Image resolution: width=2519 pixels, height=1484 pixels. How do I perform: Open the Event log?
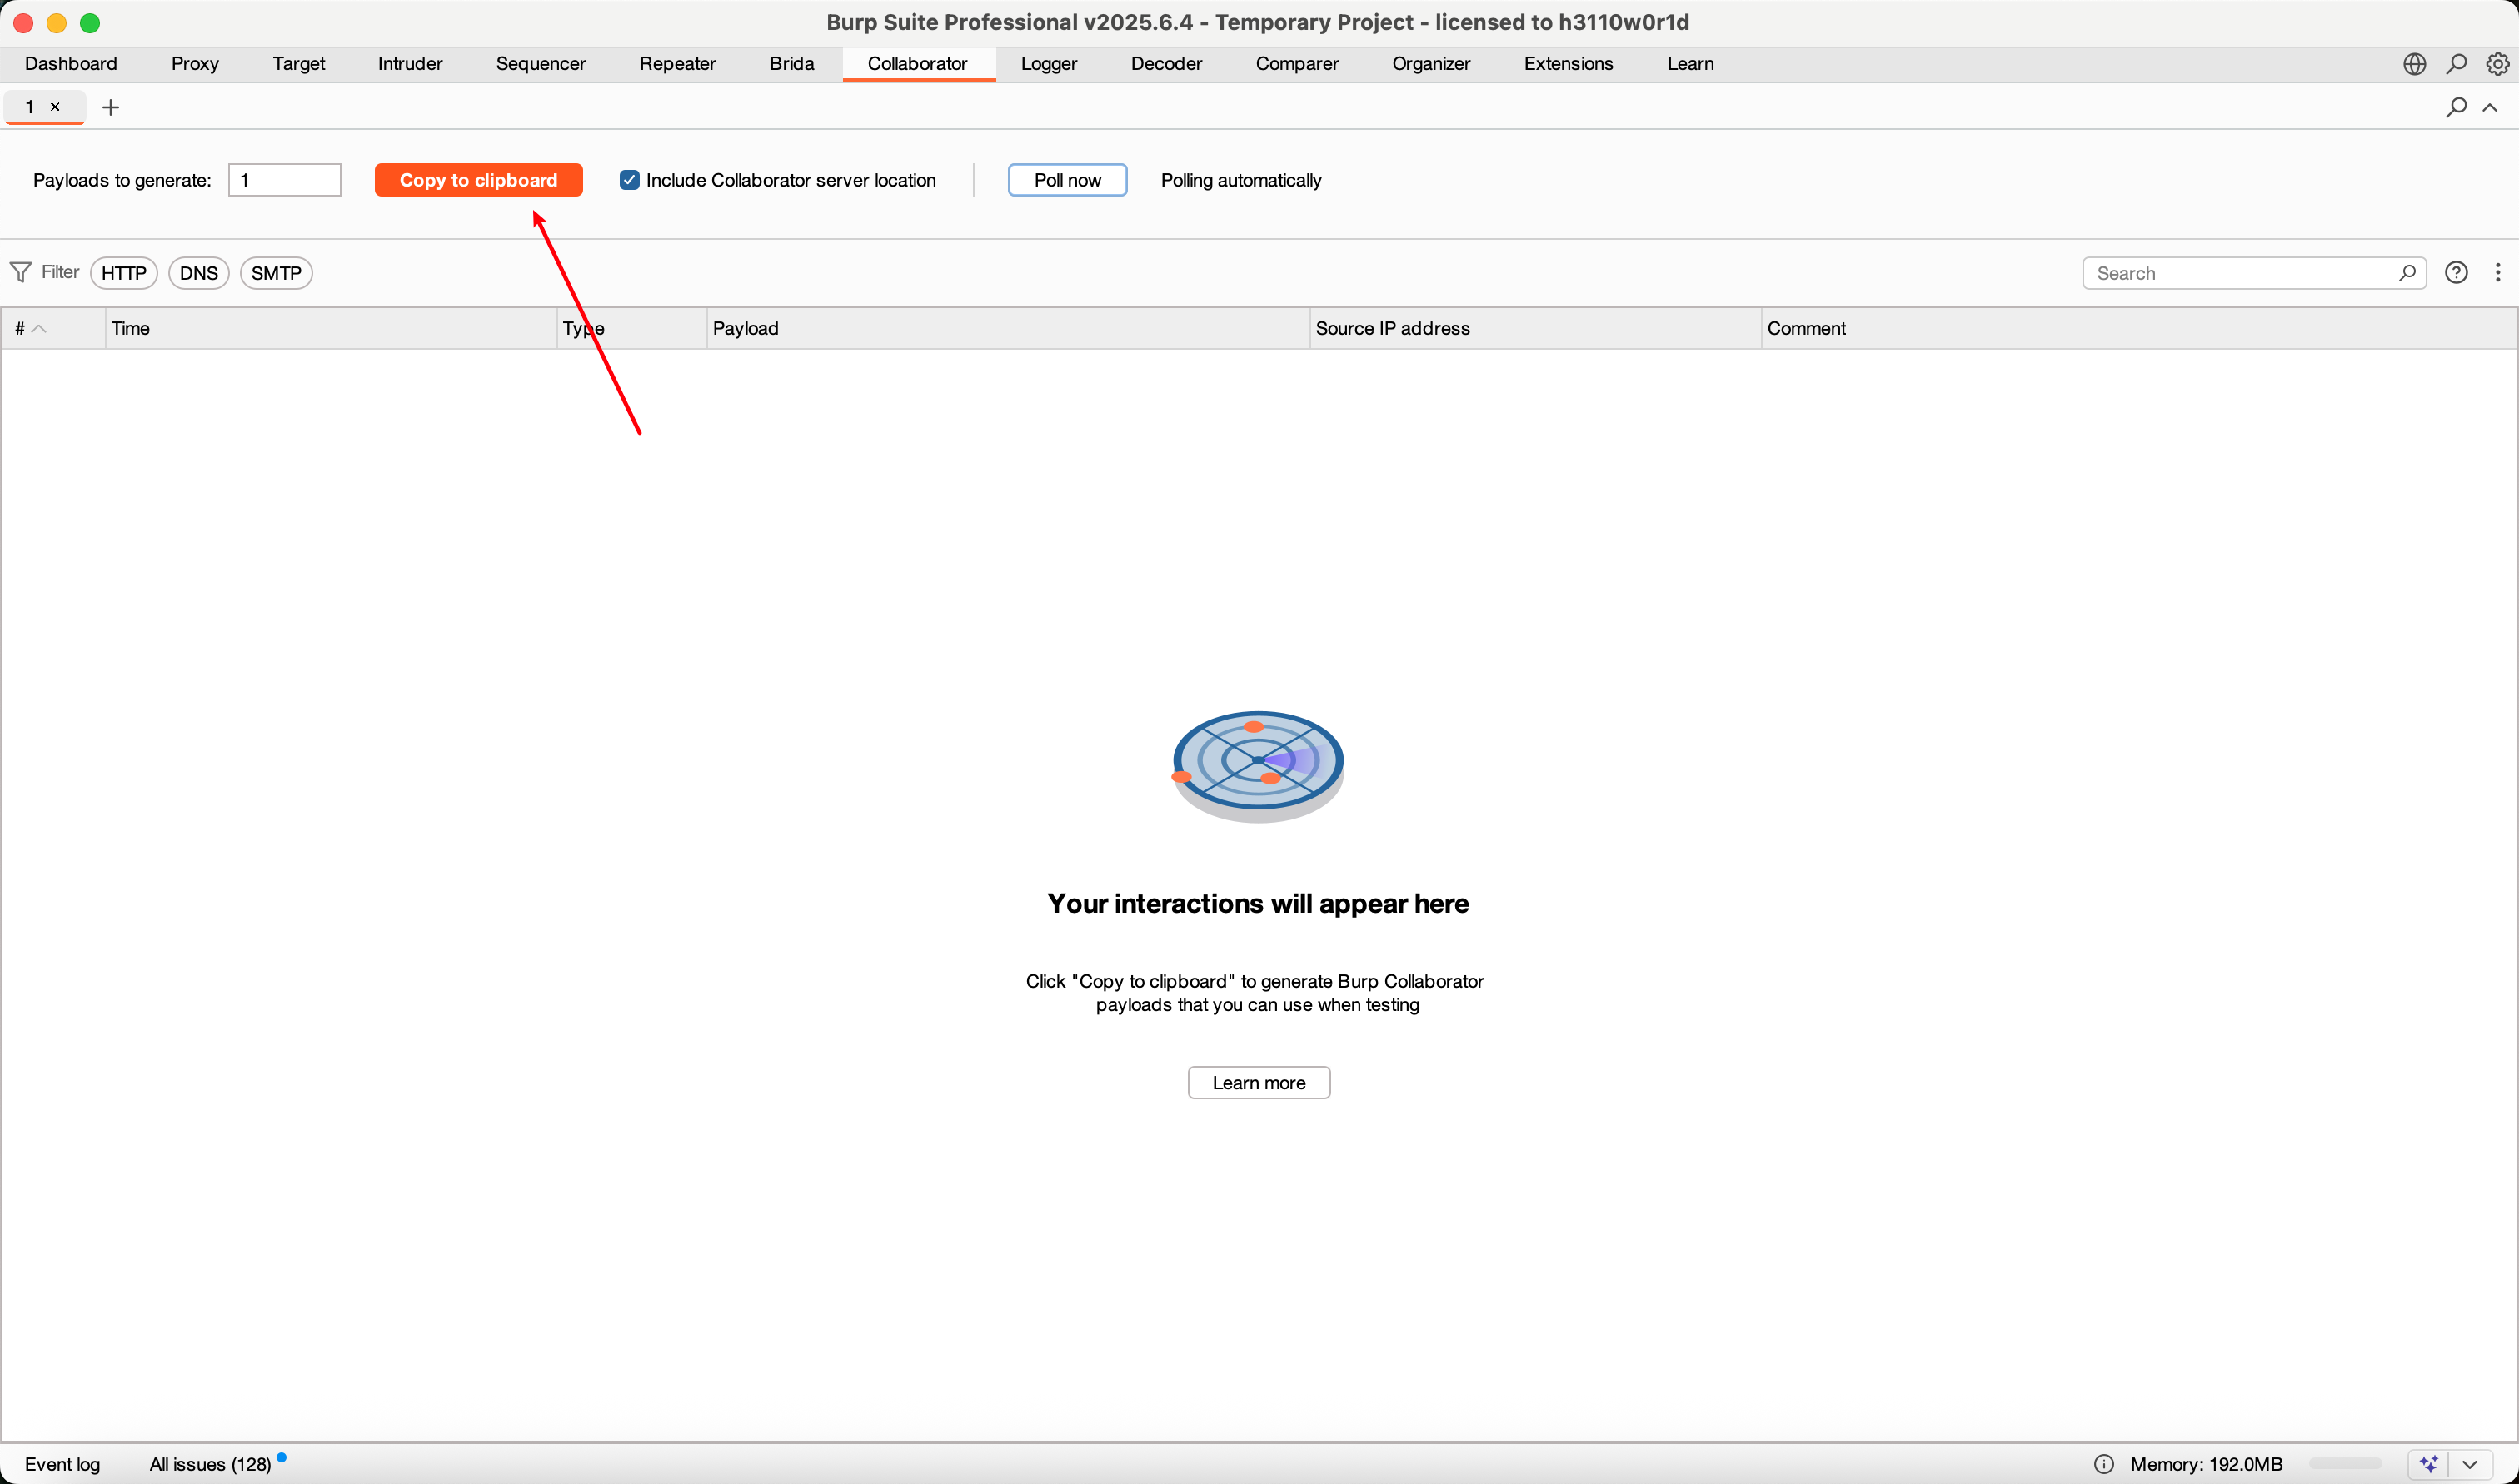(x=62, y=1464)
